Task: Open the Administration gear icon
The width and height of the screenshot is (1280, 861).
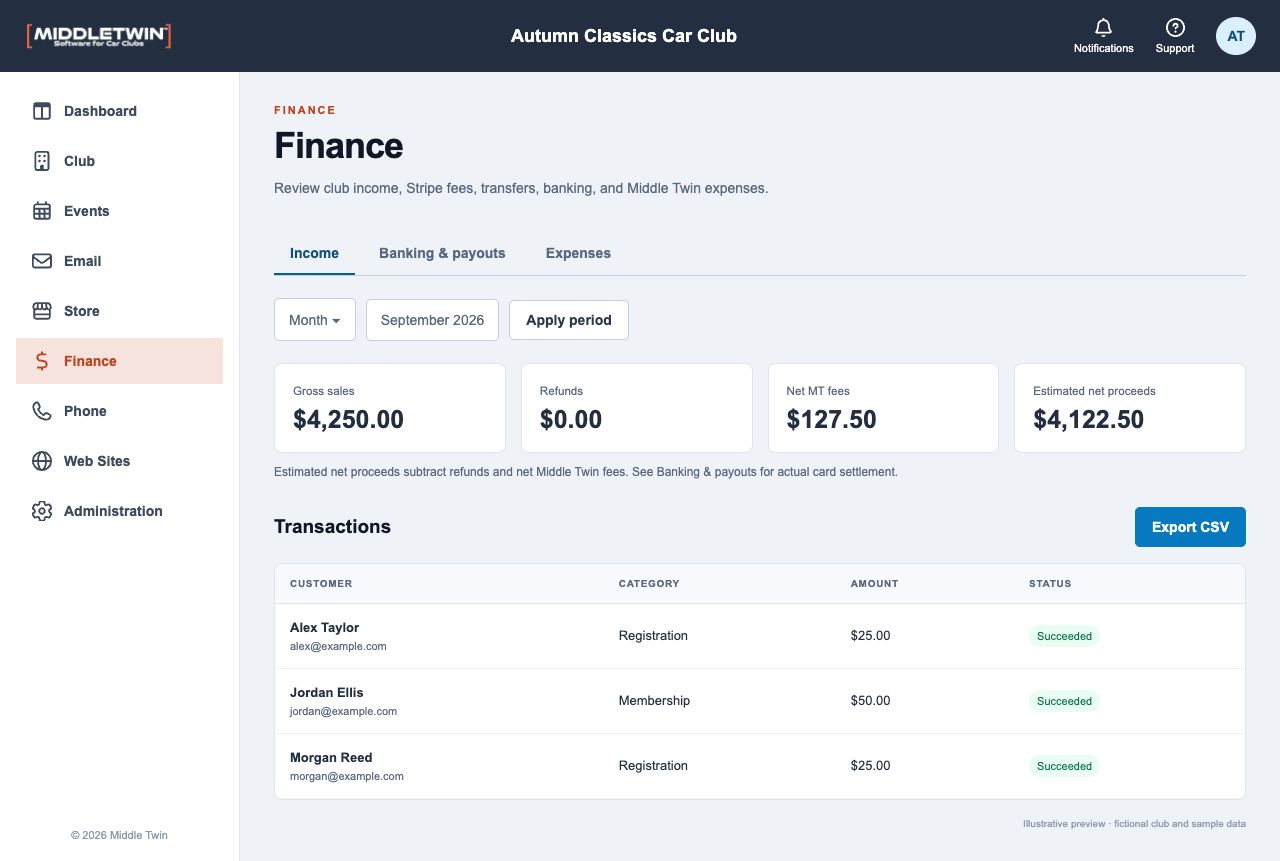Action: click(x=42, y=511)
